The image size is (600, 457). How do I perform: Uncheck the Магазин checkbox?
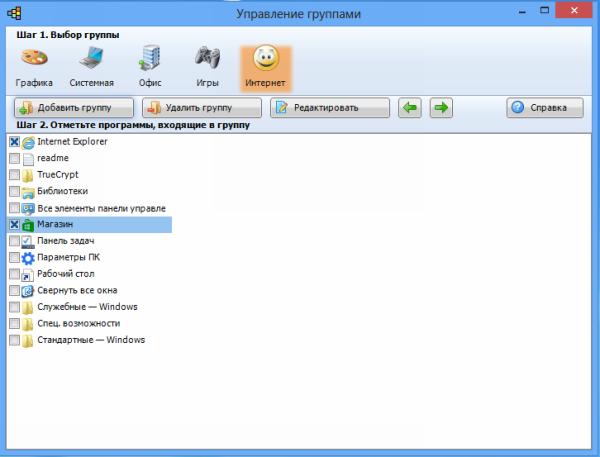click(14, 224)
